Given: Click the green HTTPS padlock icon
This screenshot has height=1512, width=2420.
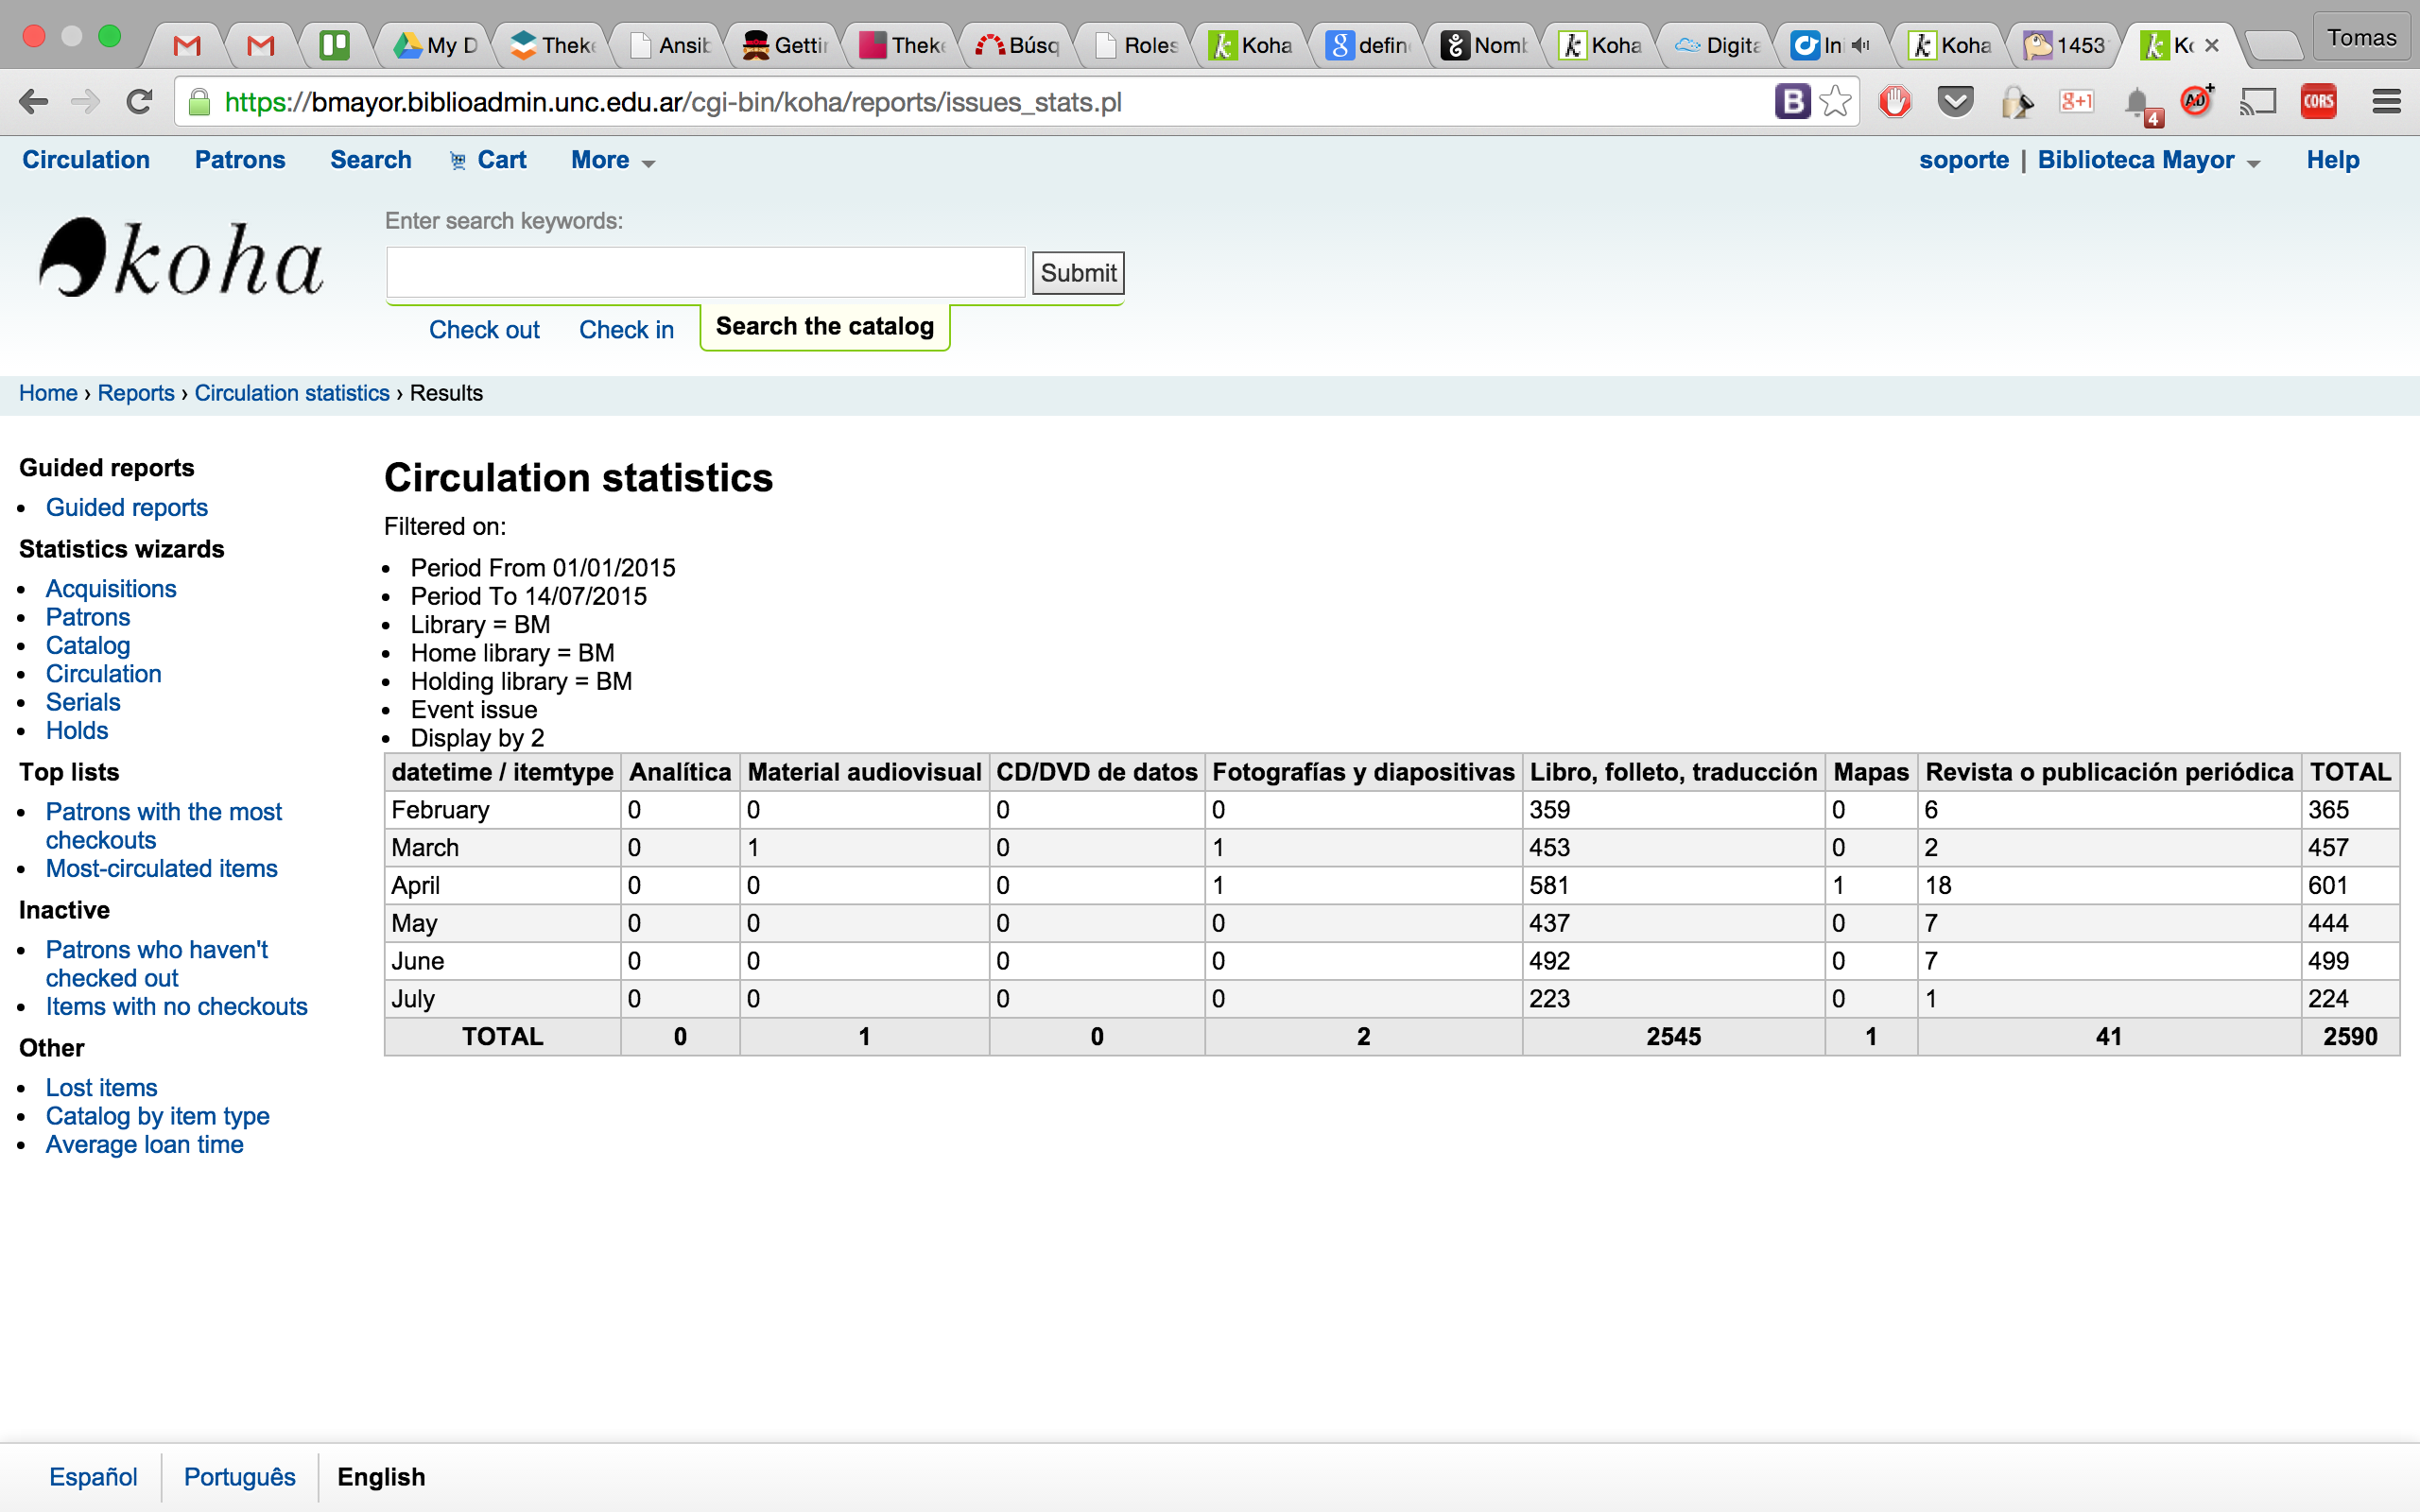Looking at the screenshot, I should pos(199,102).
